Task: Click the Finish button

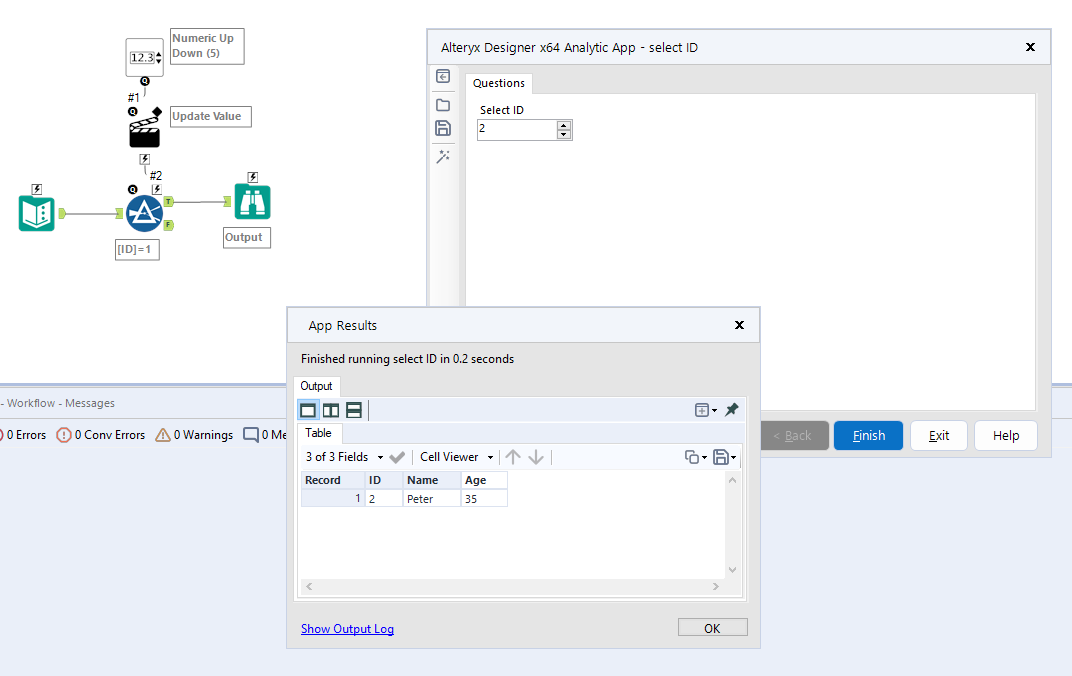Action: click(x=867, y=435)
